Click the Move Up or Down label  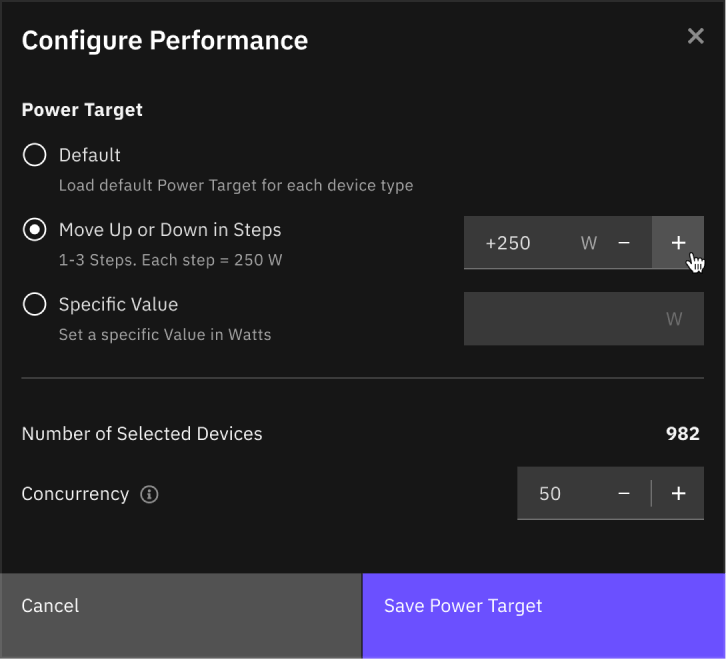click(170, 230)
